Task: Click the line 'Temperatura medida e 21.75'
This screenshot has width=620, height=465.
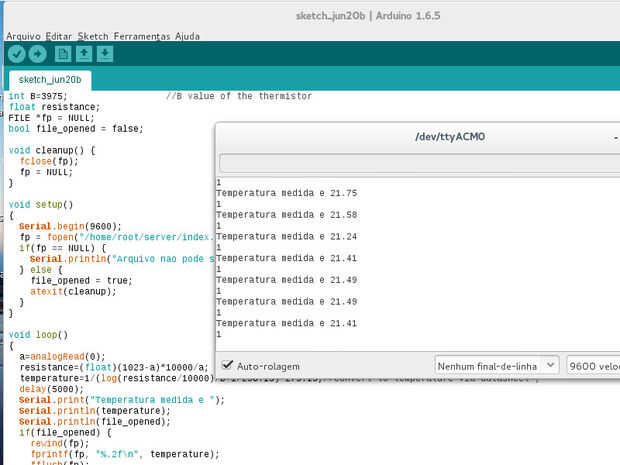Action: (286, 193)
